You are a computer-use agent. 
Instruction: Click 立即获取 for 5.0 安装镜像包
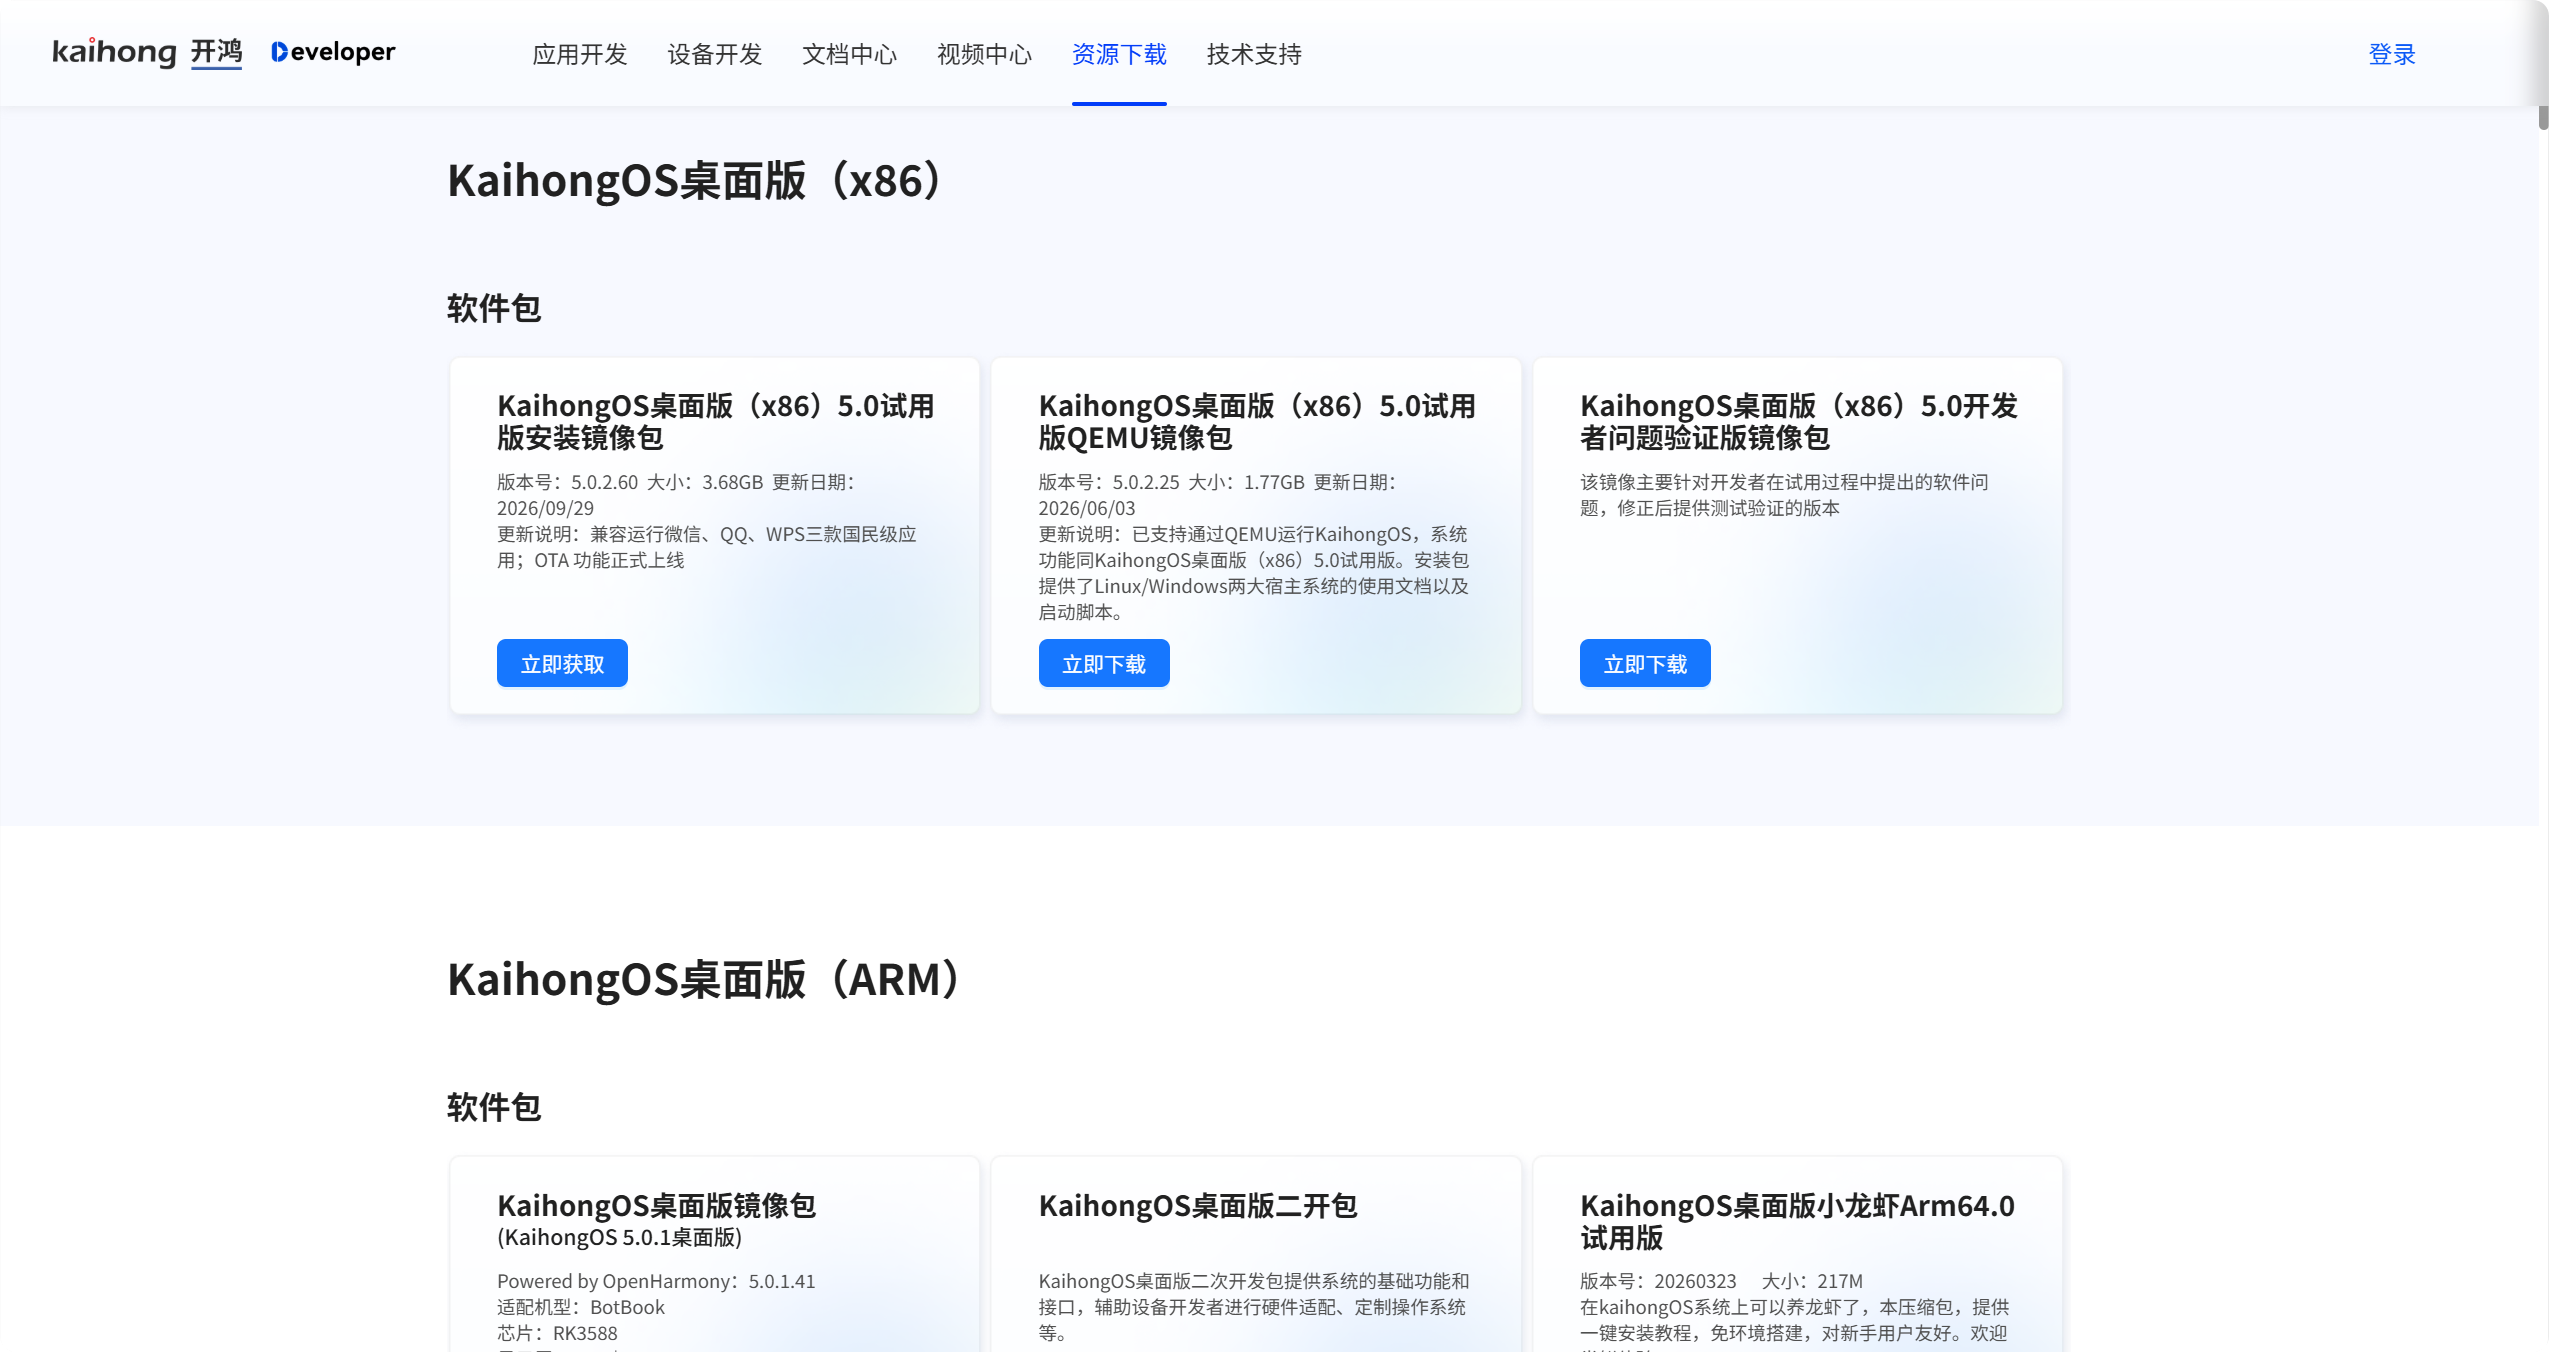(562, 663)
